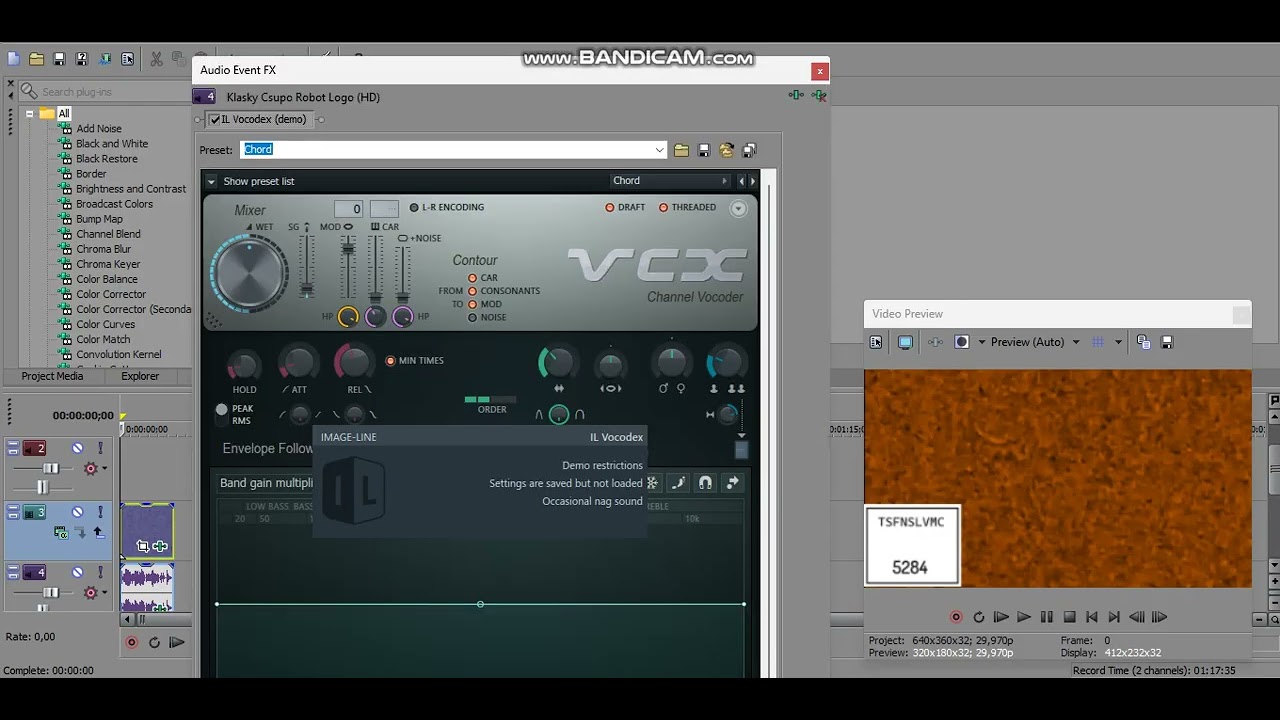This screenshot has height=720, width=1280.
Task: Select Color Curves plug-in
Action: 105,324
